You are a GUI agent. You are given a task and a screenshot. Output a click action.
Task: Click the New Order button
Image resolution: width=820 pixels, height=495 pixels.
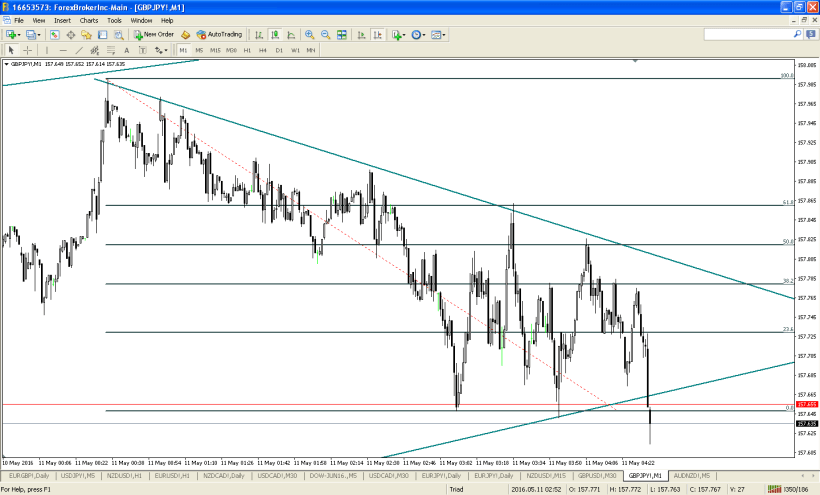click(x=154, y=34)
